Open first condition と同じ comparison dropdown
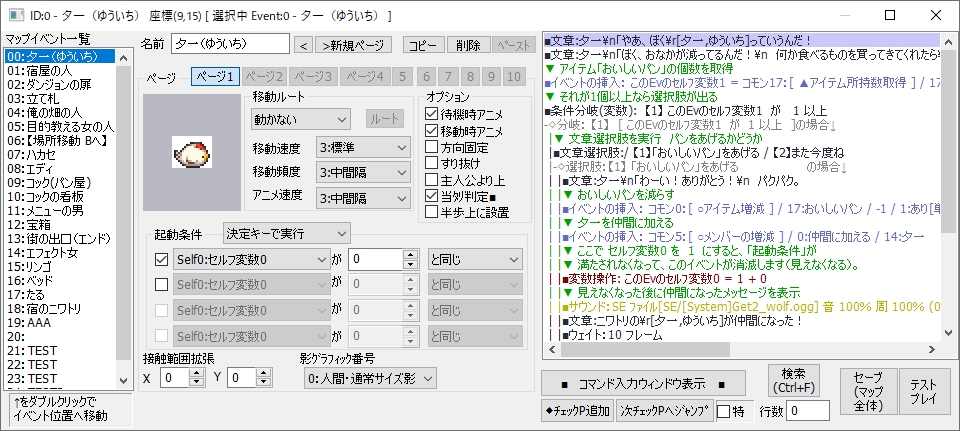The width and height of the screenshot is (960, 431). tap(474, 260)
